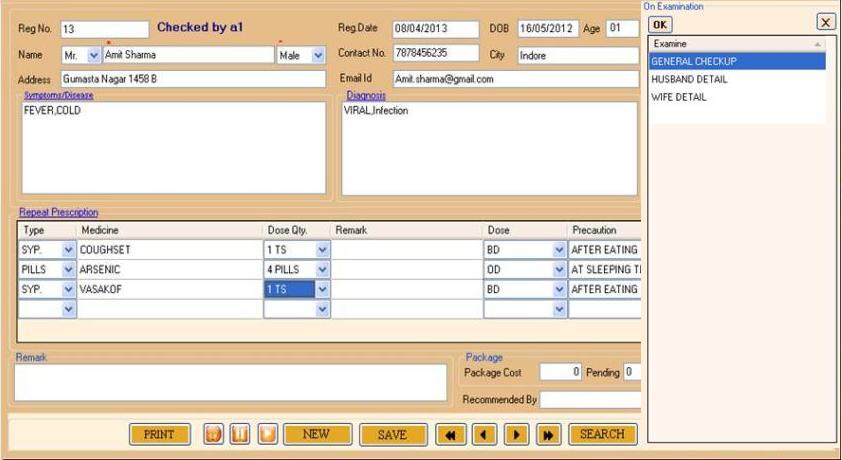Image resolution: width=842 pixels, height=460 pixels.
Task: Expand the Dose Qty dropdown for COUGHSET
Action: 322,250
